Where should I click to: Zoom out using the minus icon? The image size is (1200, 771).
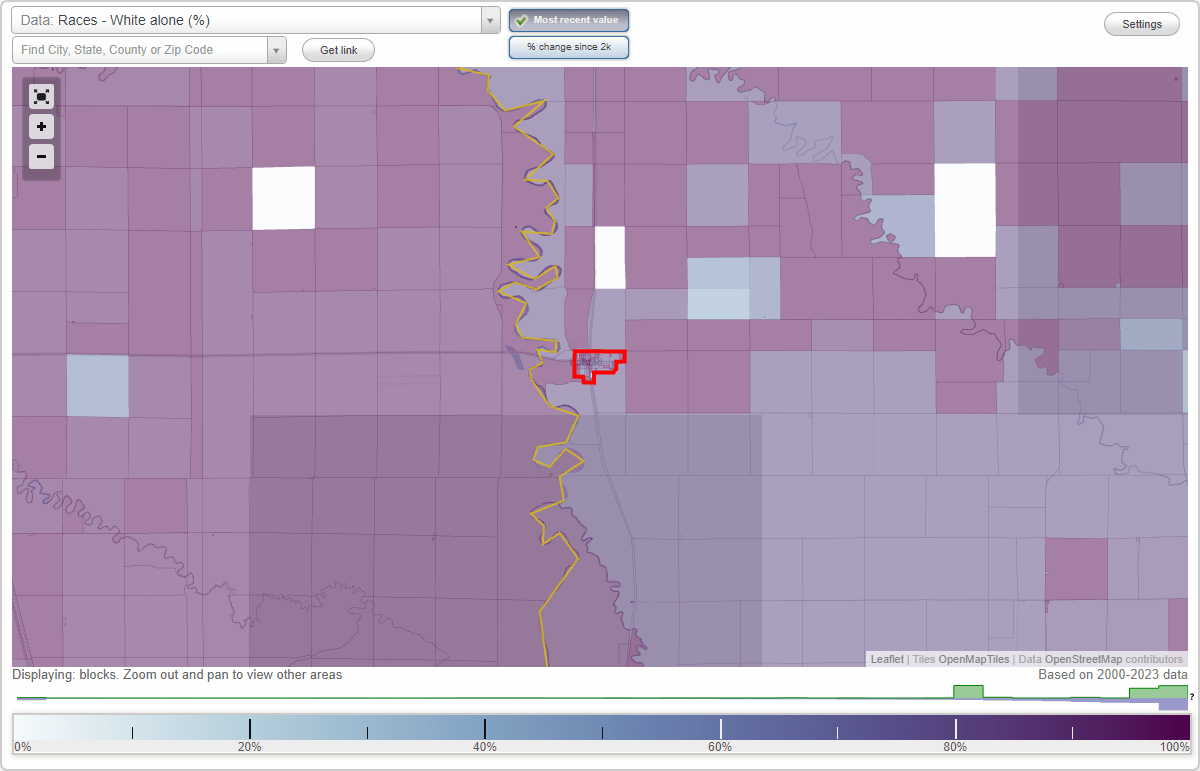click(41, 156)
